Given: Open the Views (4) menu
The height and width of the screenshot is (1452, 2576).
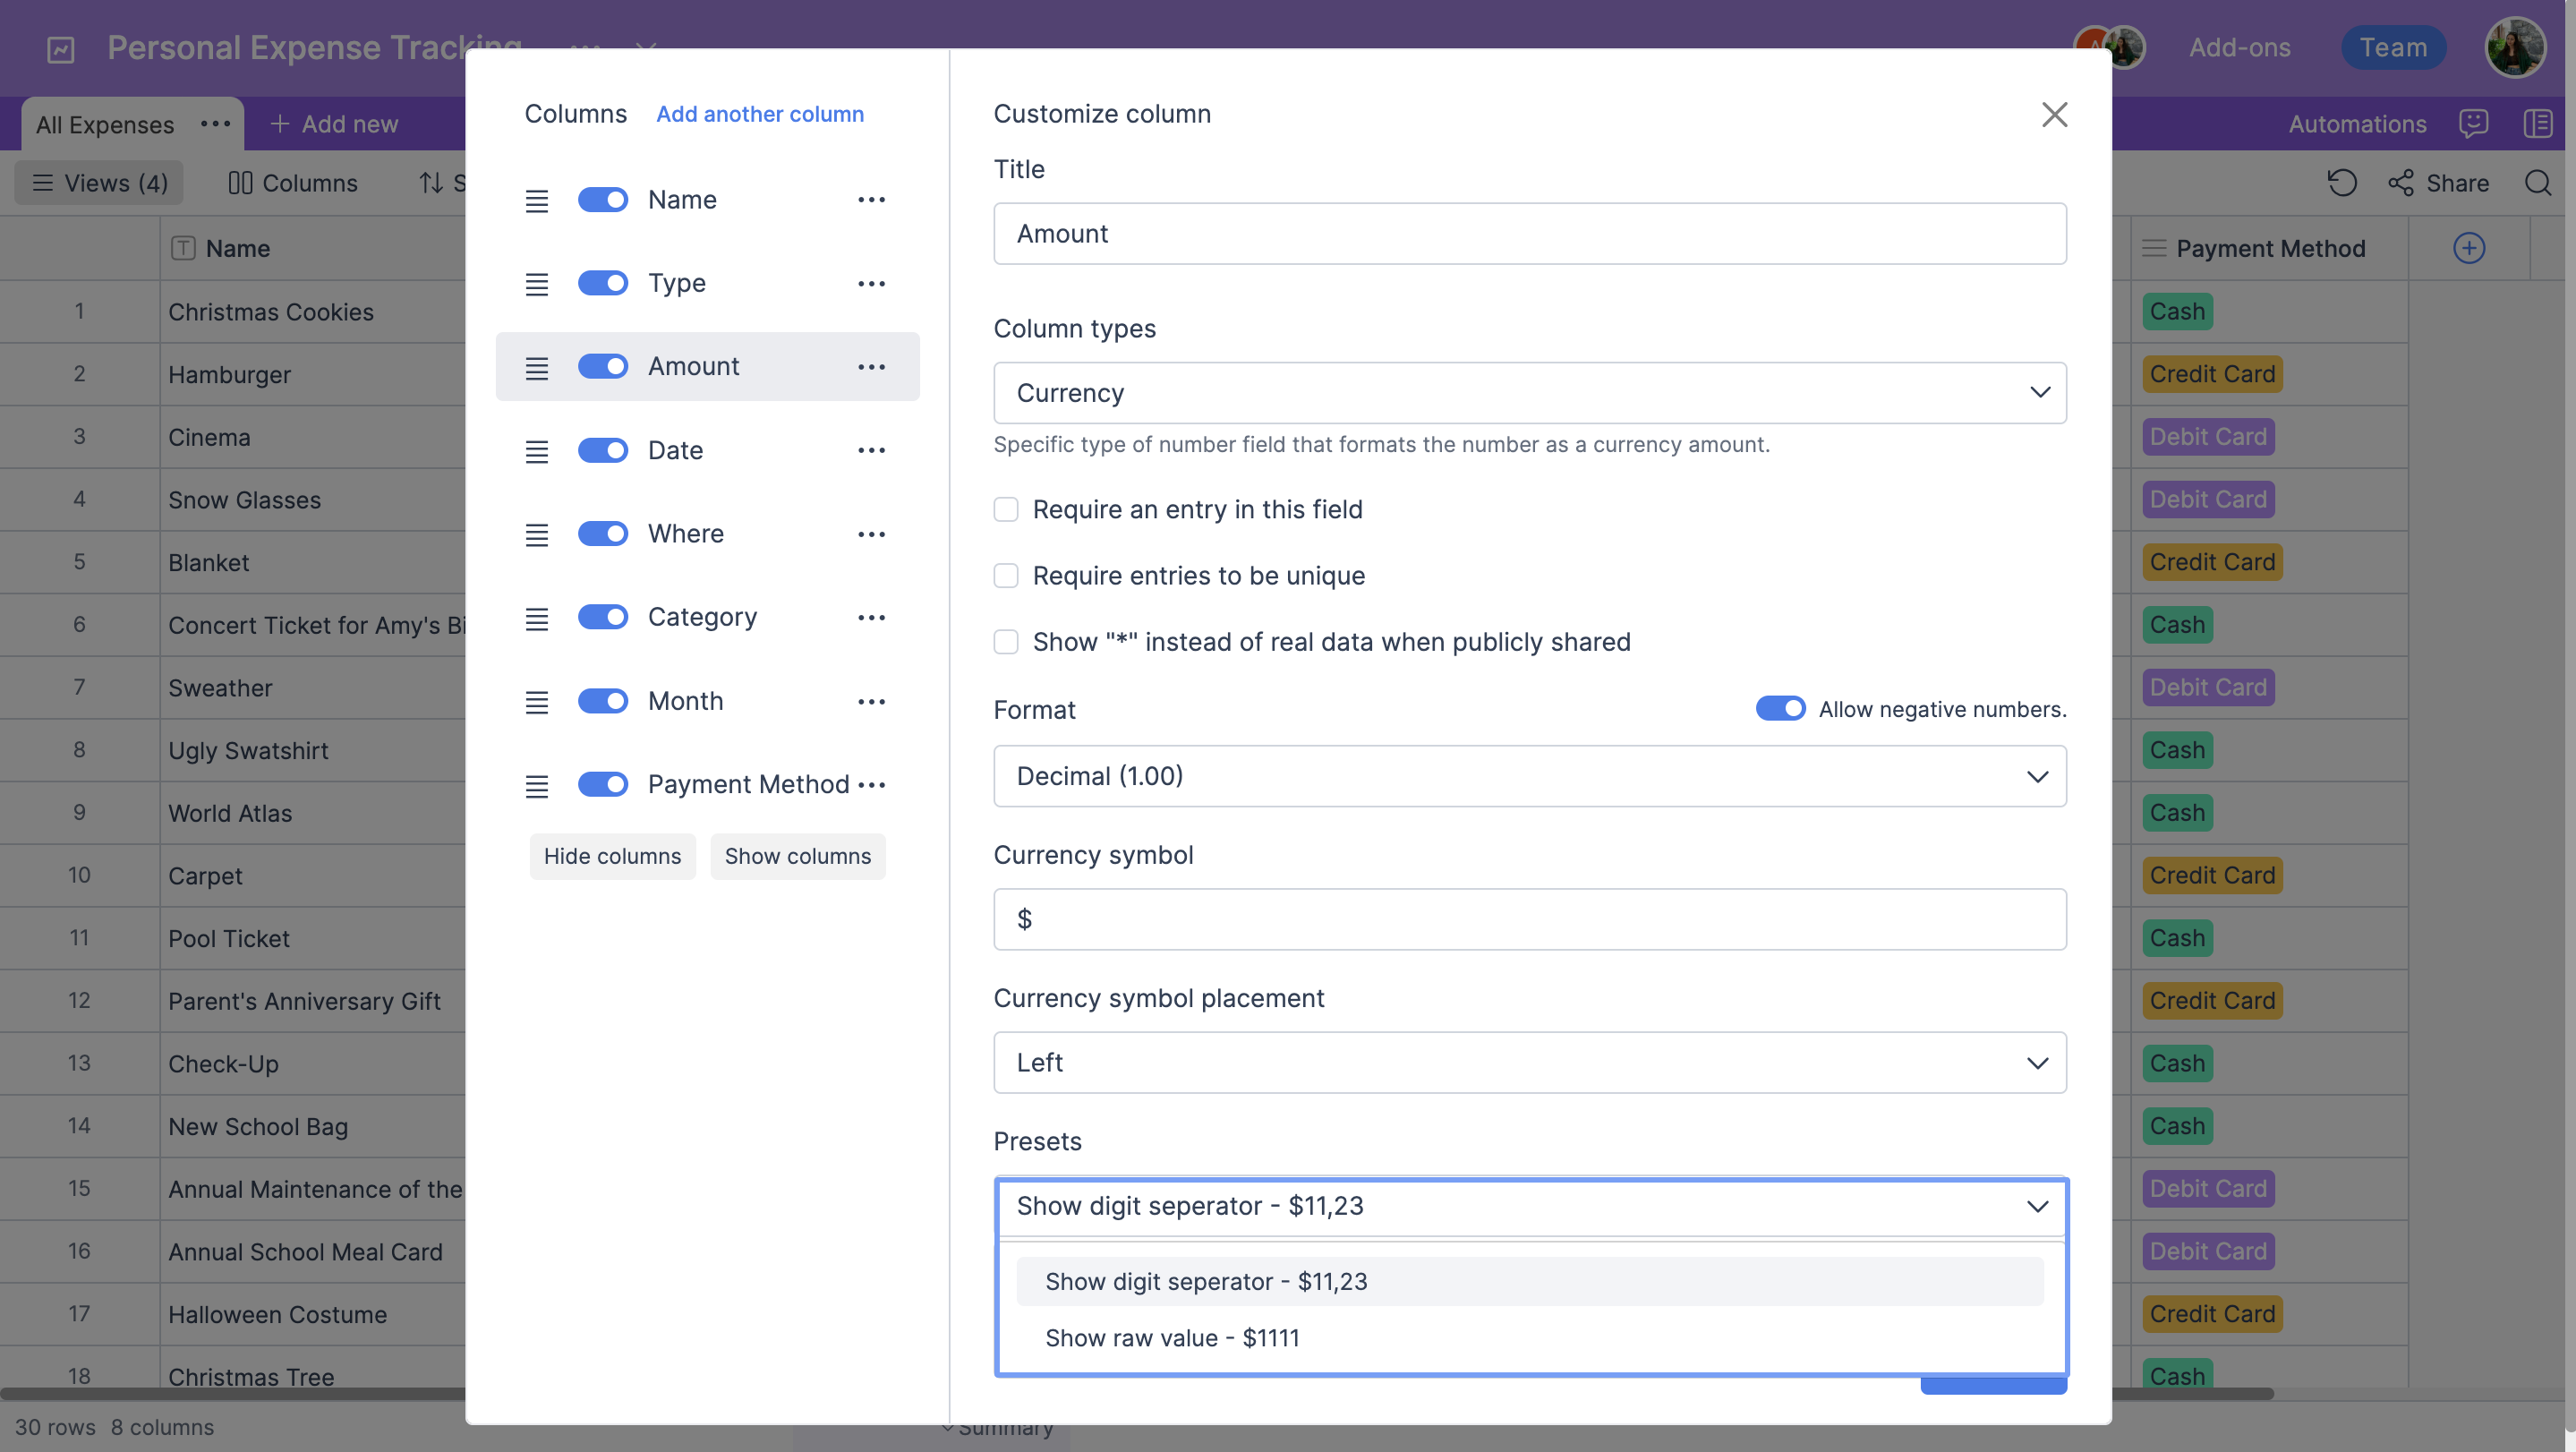Looking at the screenshot, I should tap(98, 182).
